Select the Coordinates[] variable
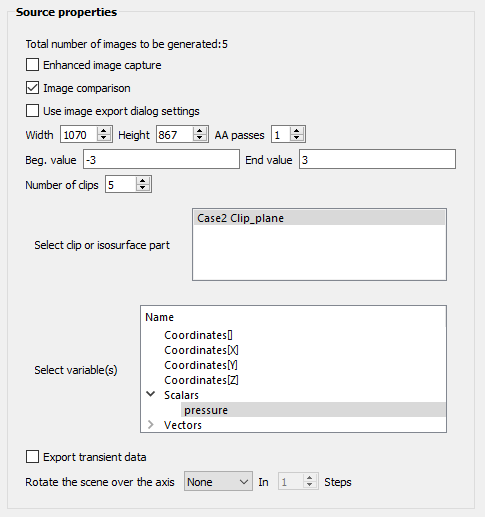 pos(198,335)
